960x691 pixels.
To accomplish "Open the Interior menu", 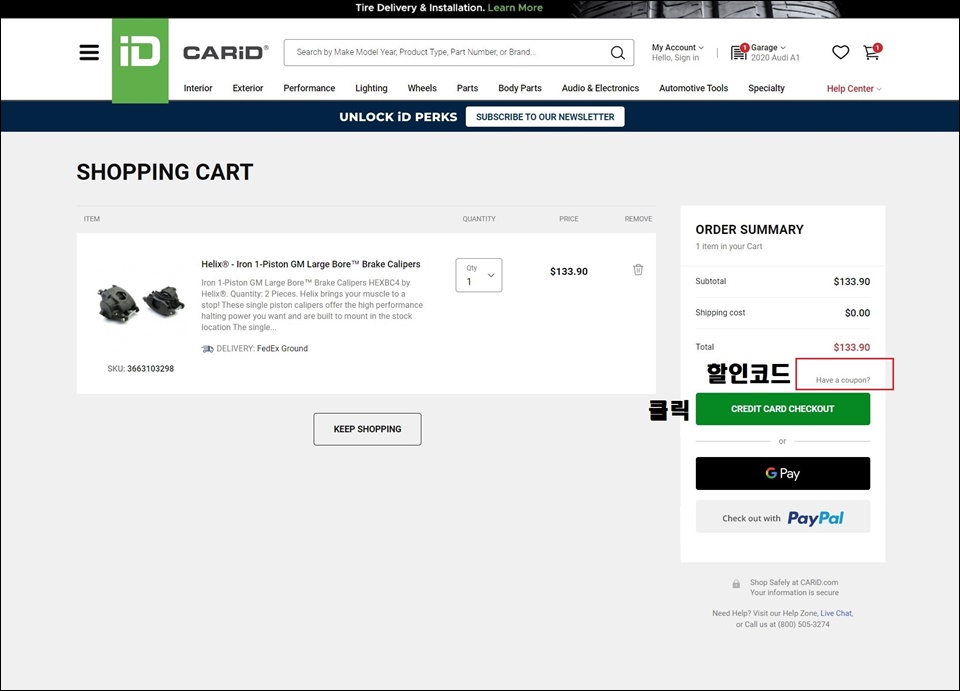I will pos(198,88).
